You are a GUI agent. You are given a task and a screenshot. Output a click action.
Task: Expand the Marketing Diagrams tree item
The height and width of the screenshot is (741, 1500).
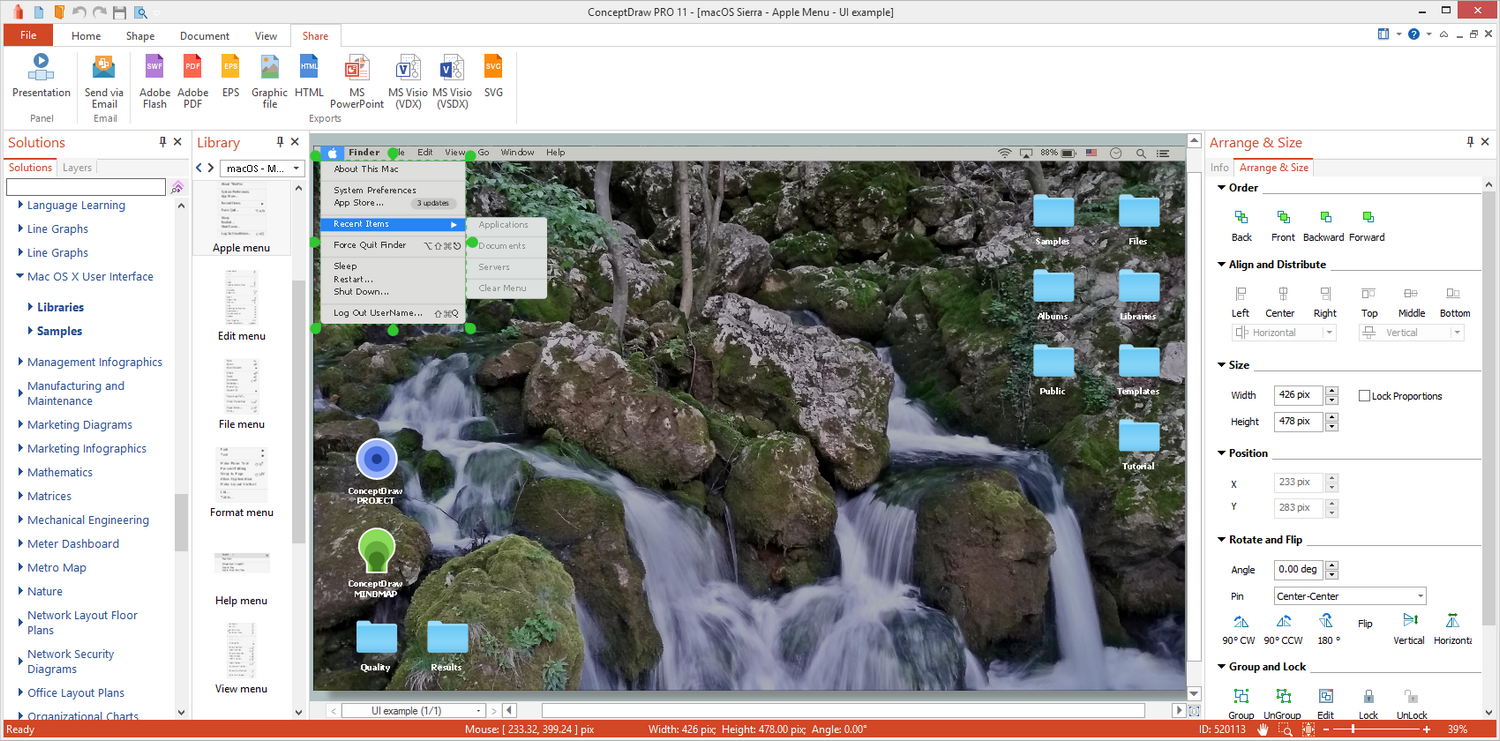pyautogui.click(x=21, y=425)
